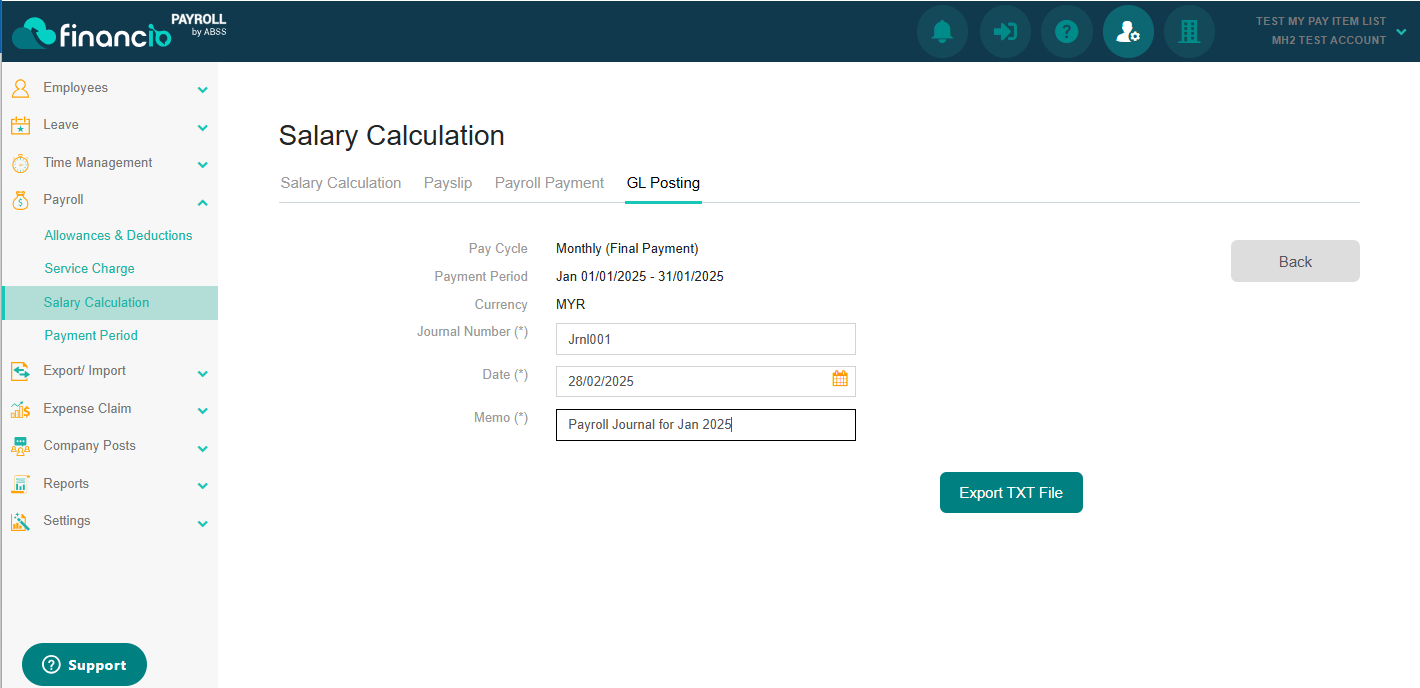Open the Allowances & Deductions link
The image size is (1420, 688).
(x=118, y=236)
